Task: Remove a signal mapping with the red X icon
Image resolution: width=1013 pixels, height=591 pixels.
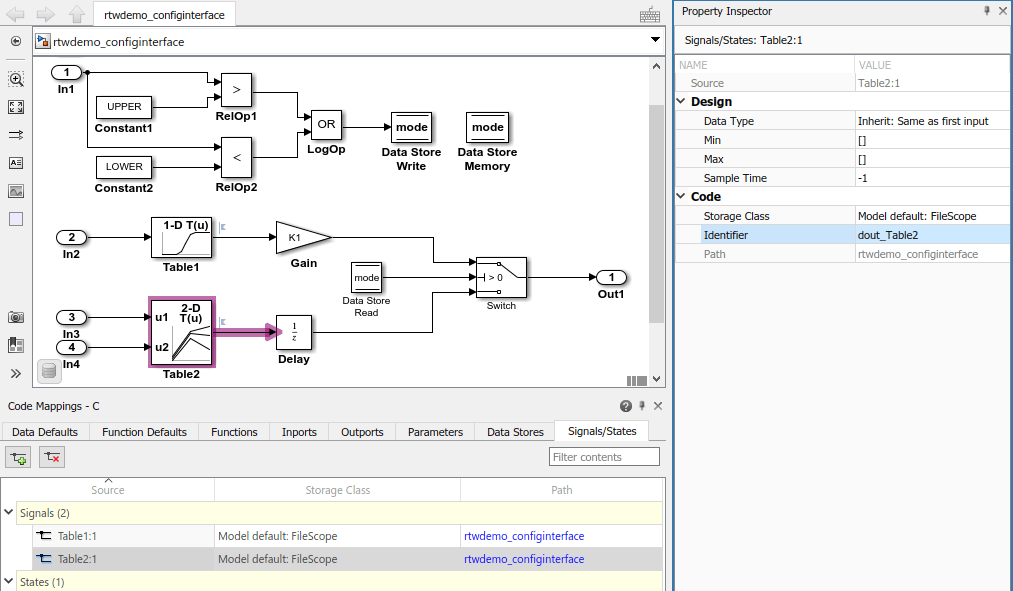Action: (x=51, y=456)
